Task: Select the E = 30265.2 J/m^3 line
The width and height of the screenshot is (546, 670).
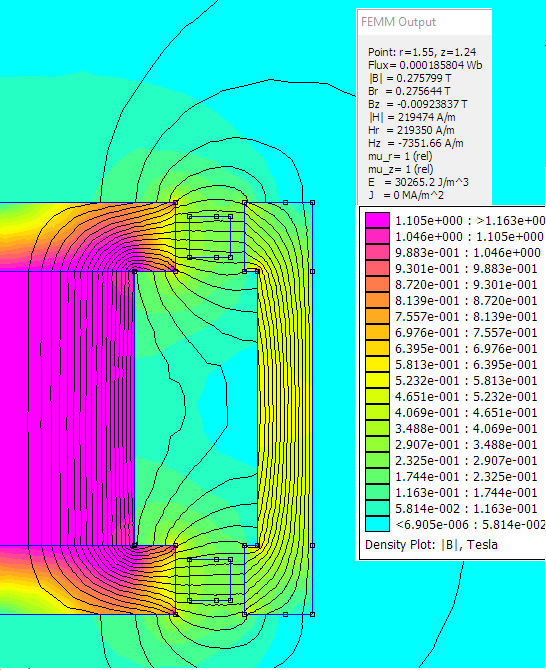Action: [x=418, y=182]
